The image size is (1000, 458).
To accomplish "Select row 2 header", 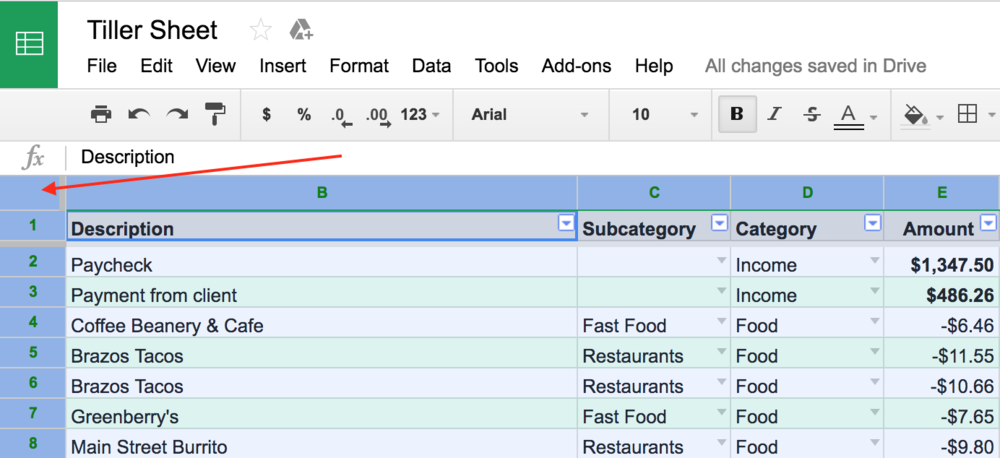I will click(33, 261).
